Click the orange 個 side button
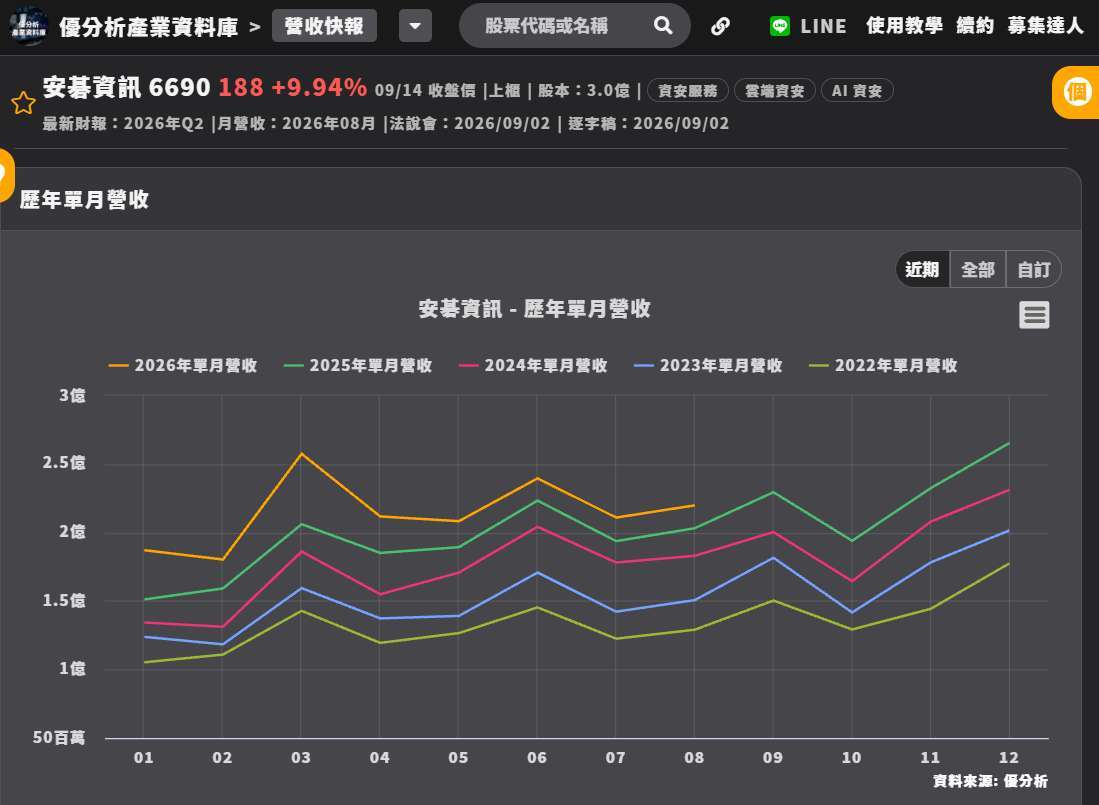The image size is (1099, 805). 1077,92
